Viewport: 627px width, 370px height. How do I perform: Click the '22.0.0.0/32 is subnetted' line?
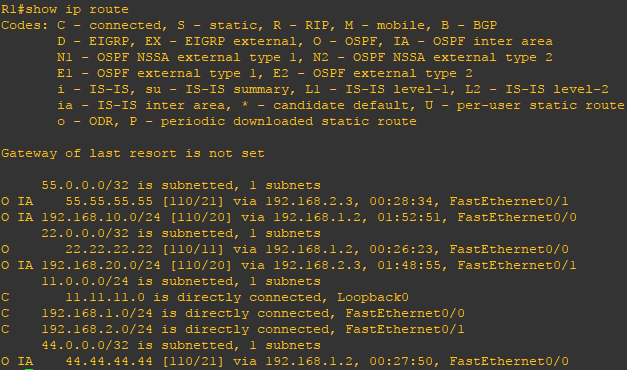pyautogui.click(x=181, y=233)
